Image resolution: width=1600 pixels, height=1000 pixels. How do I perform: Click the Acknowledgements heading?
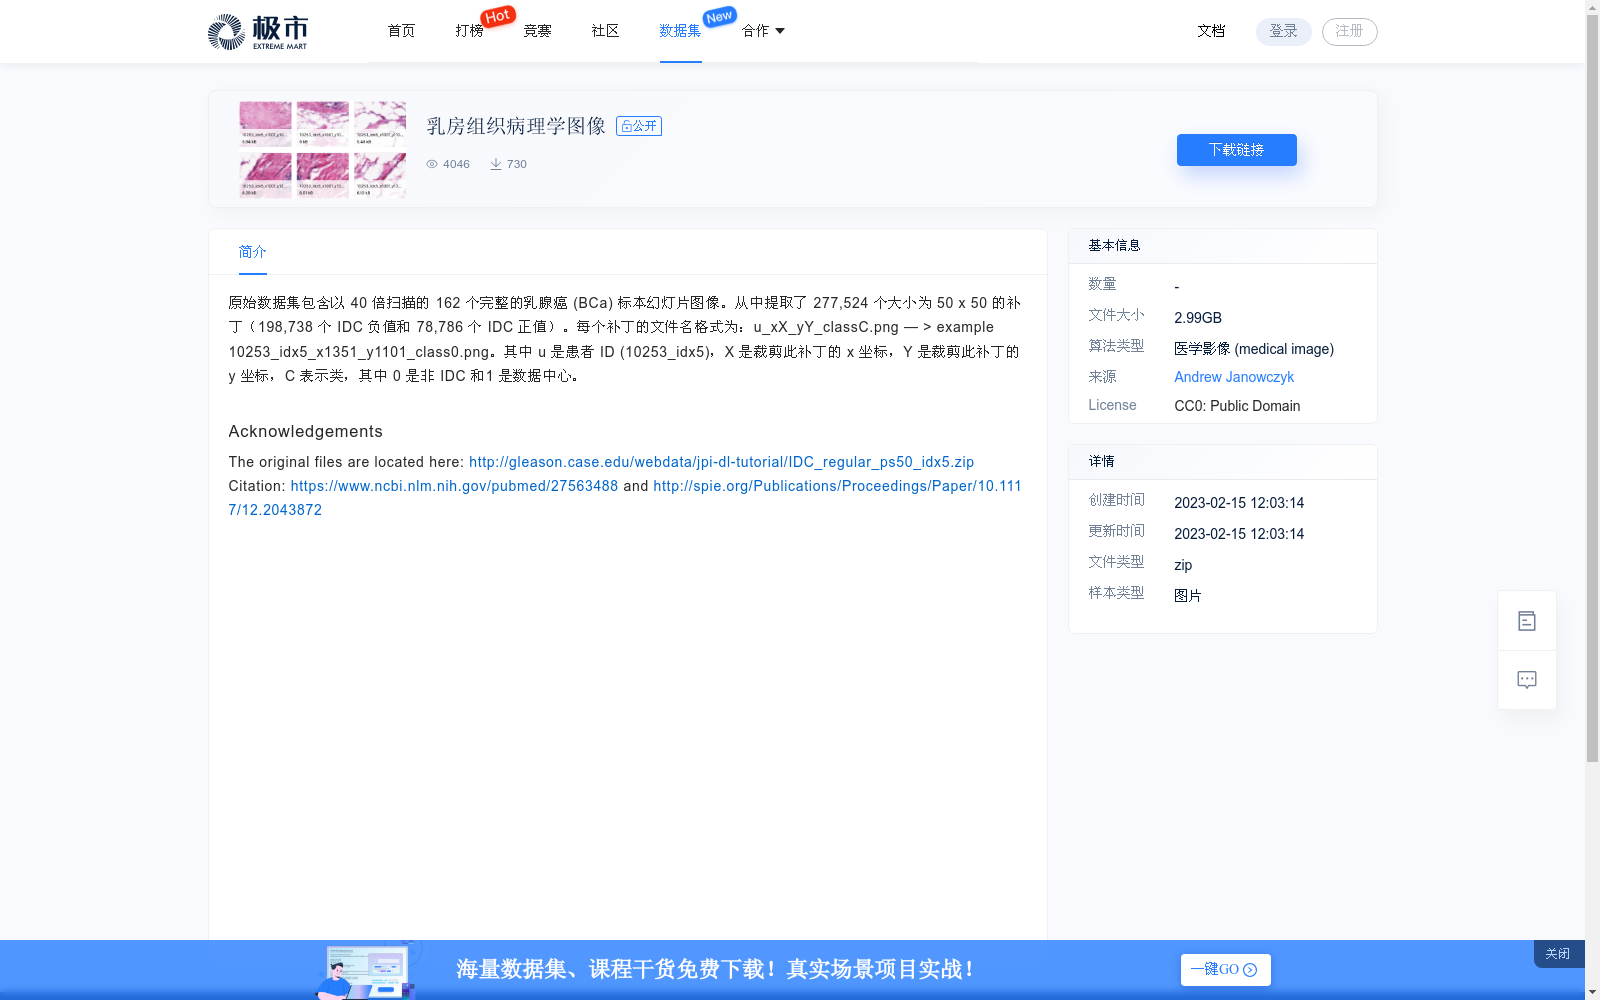click(x=305, y=431)
